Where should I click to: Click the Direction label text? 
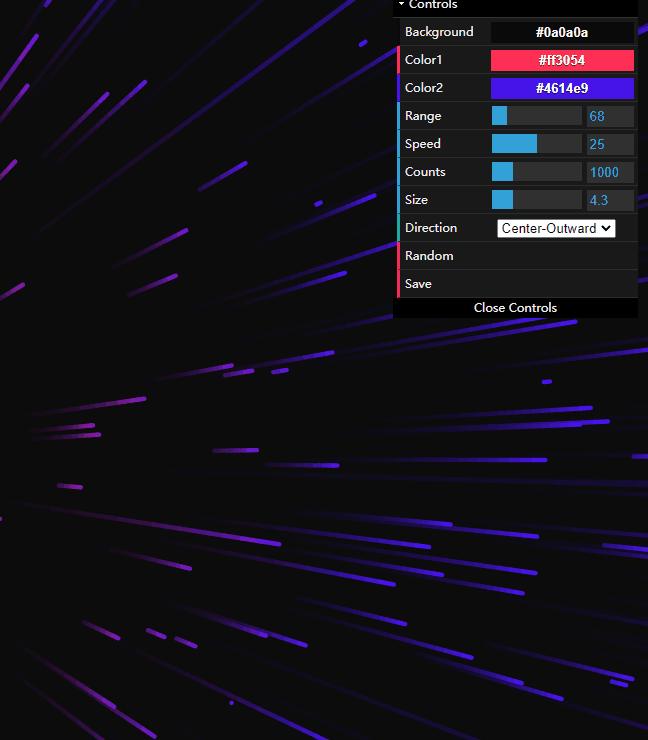pyautogui.click(x=431, y=228)
